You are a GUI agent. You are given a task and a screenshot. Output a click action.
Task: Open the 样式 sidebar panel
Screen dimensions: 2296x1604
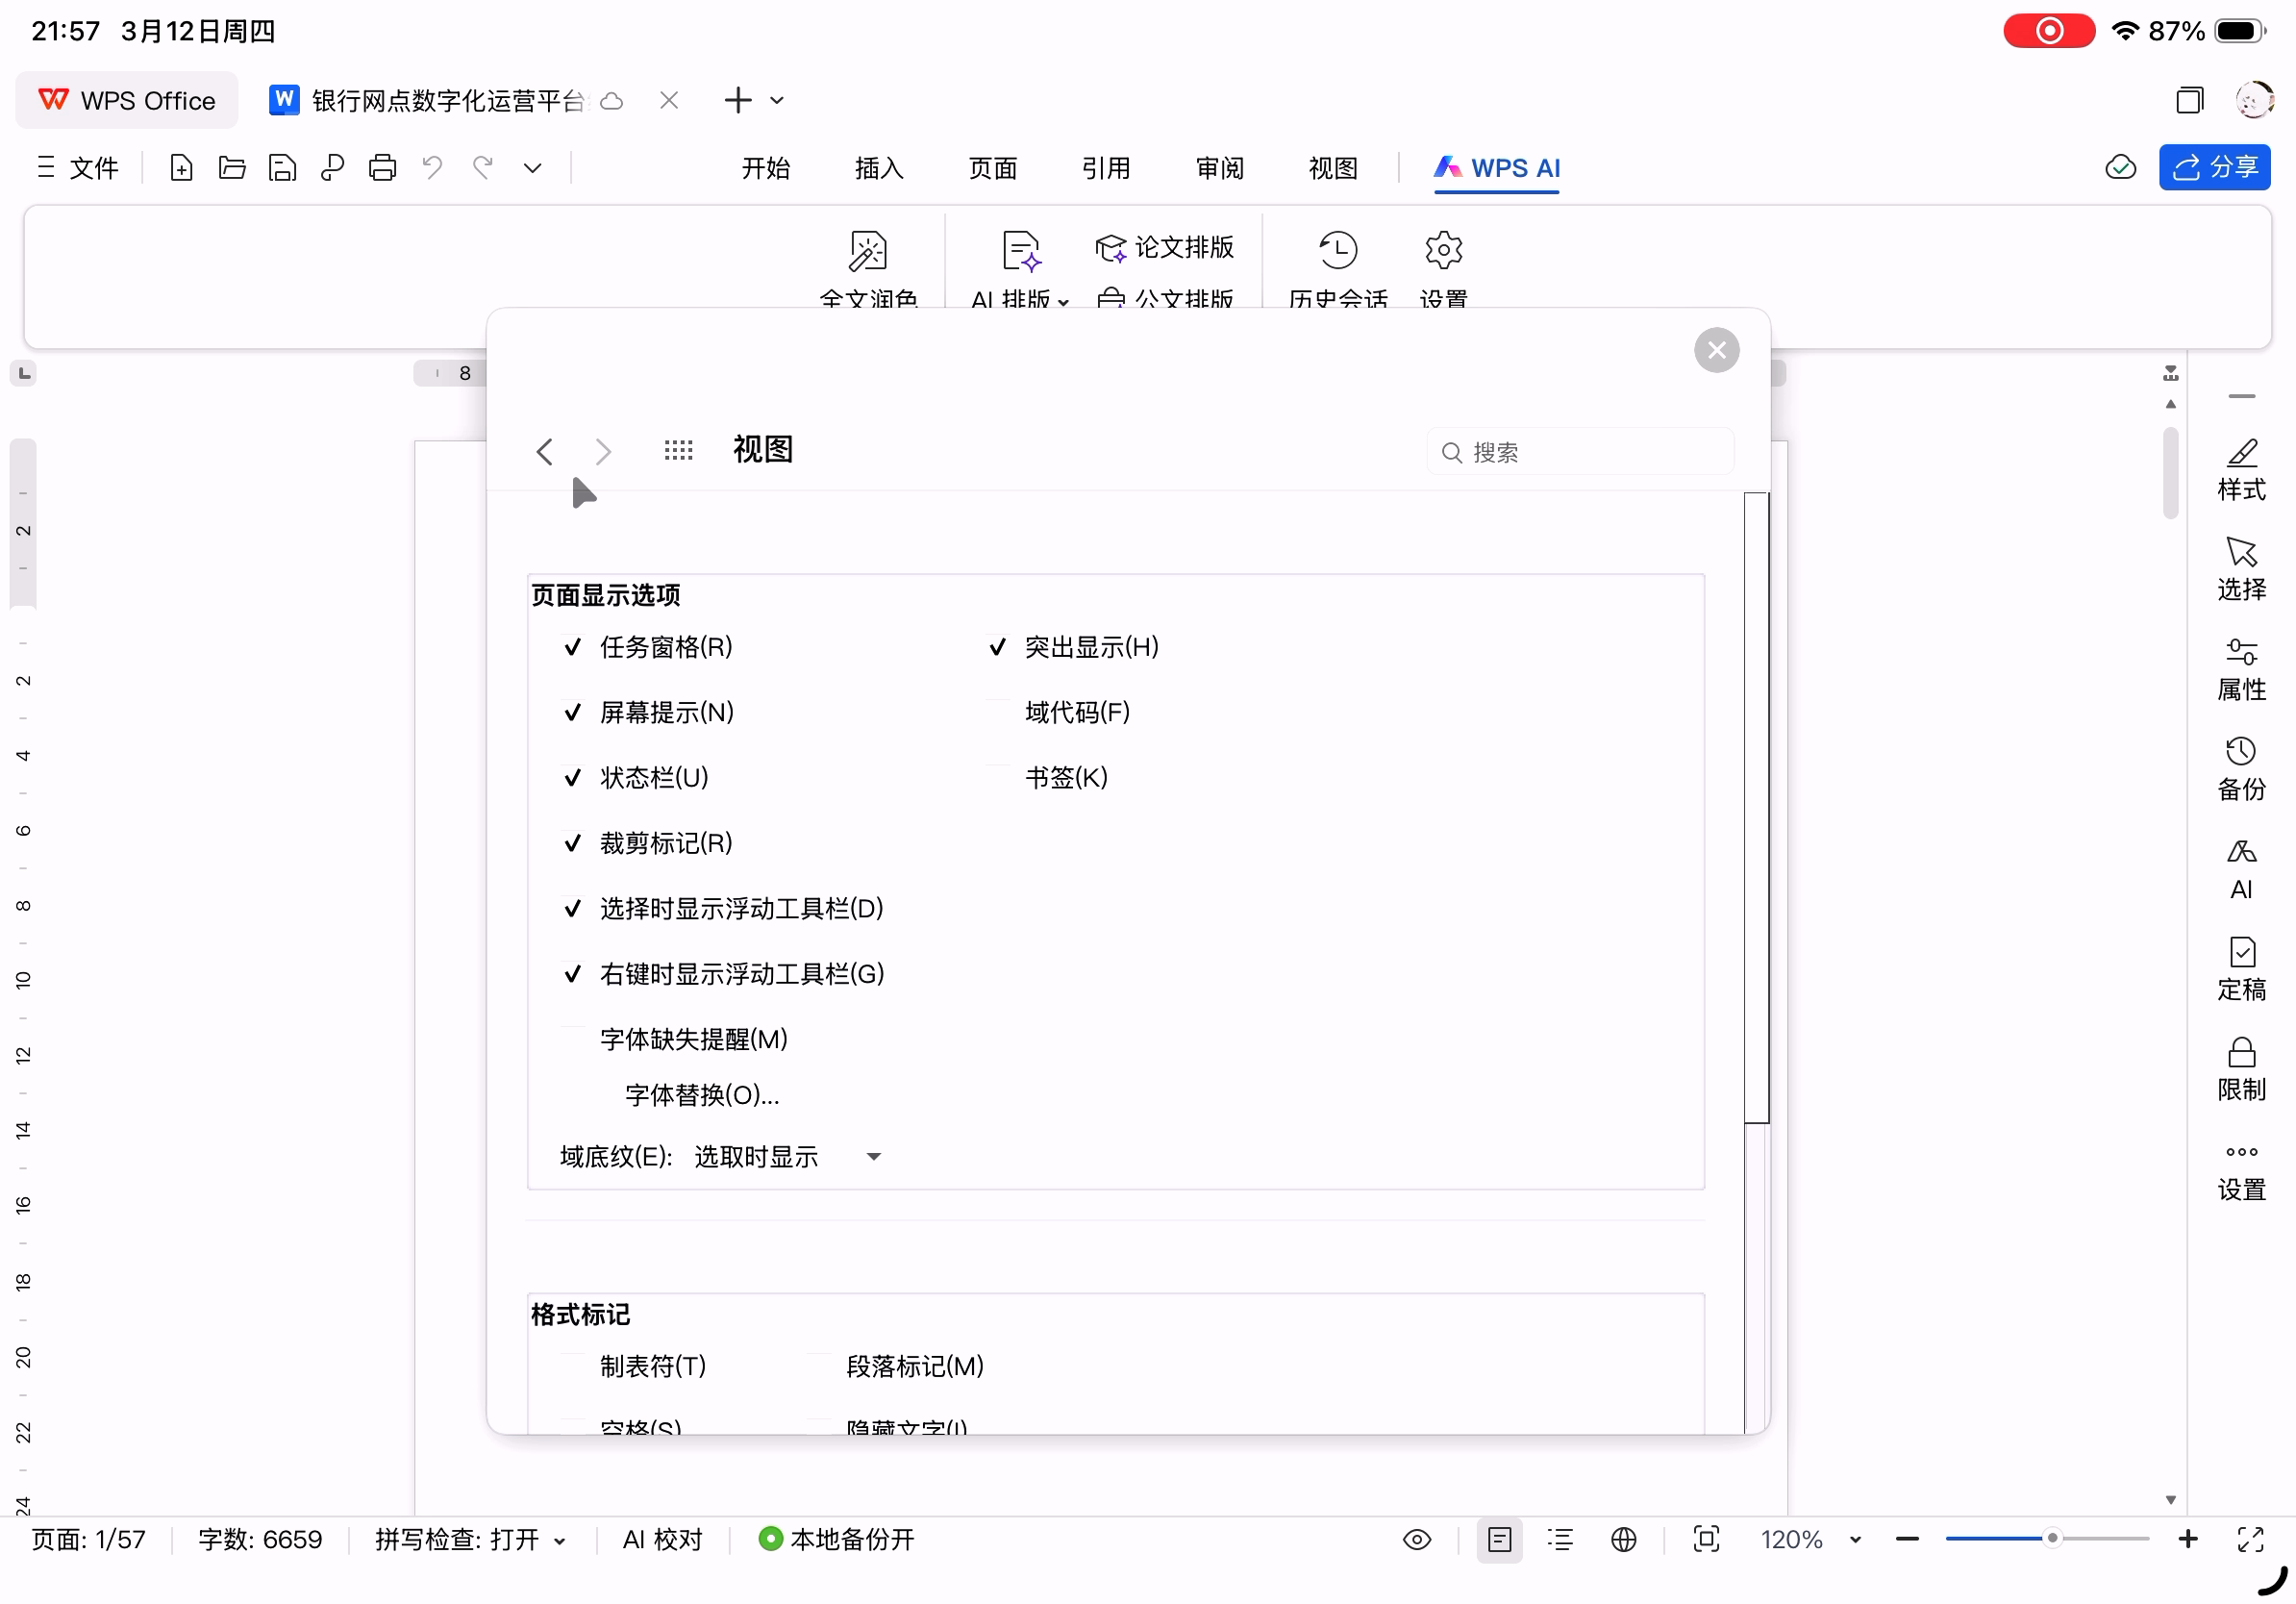[2240, 468]
